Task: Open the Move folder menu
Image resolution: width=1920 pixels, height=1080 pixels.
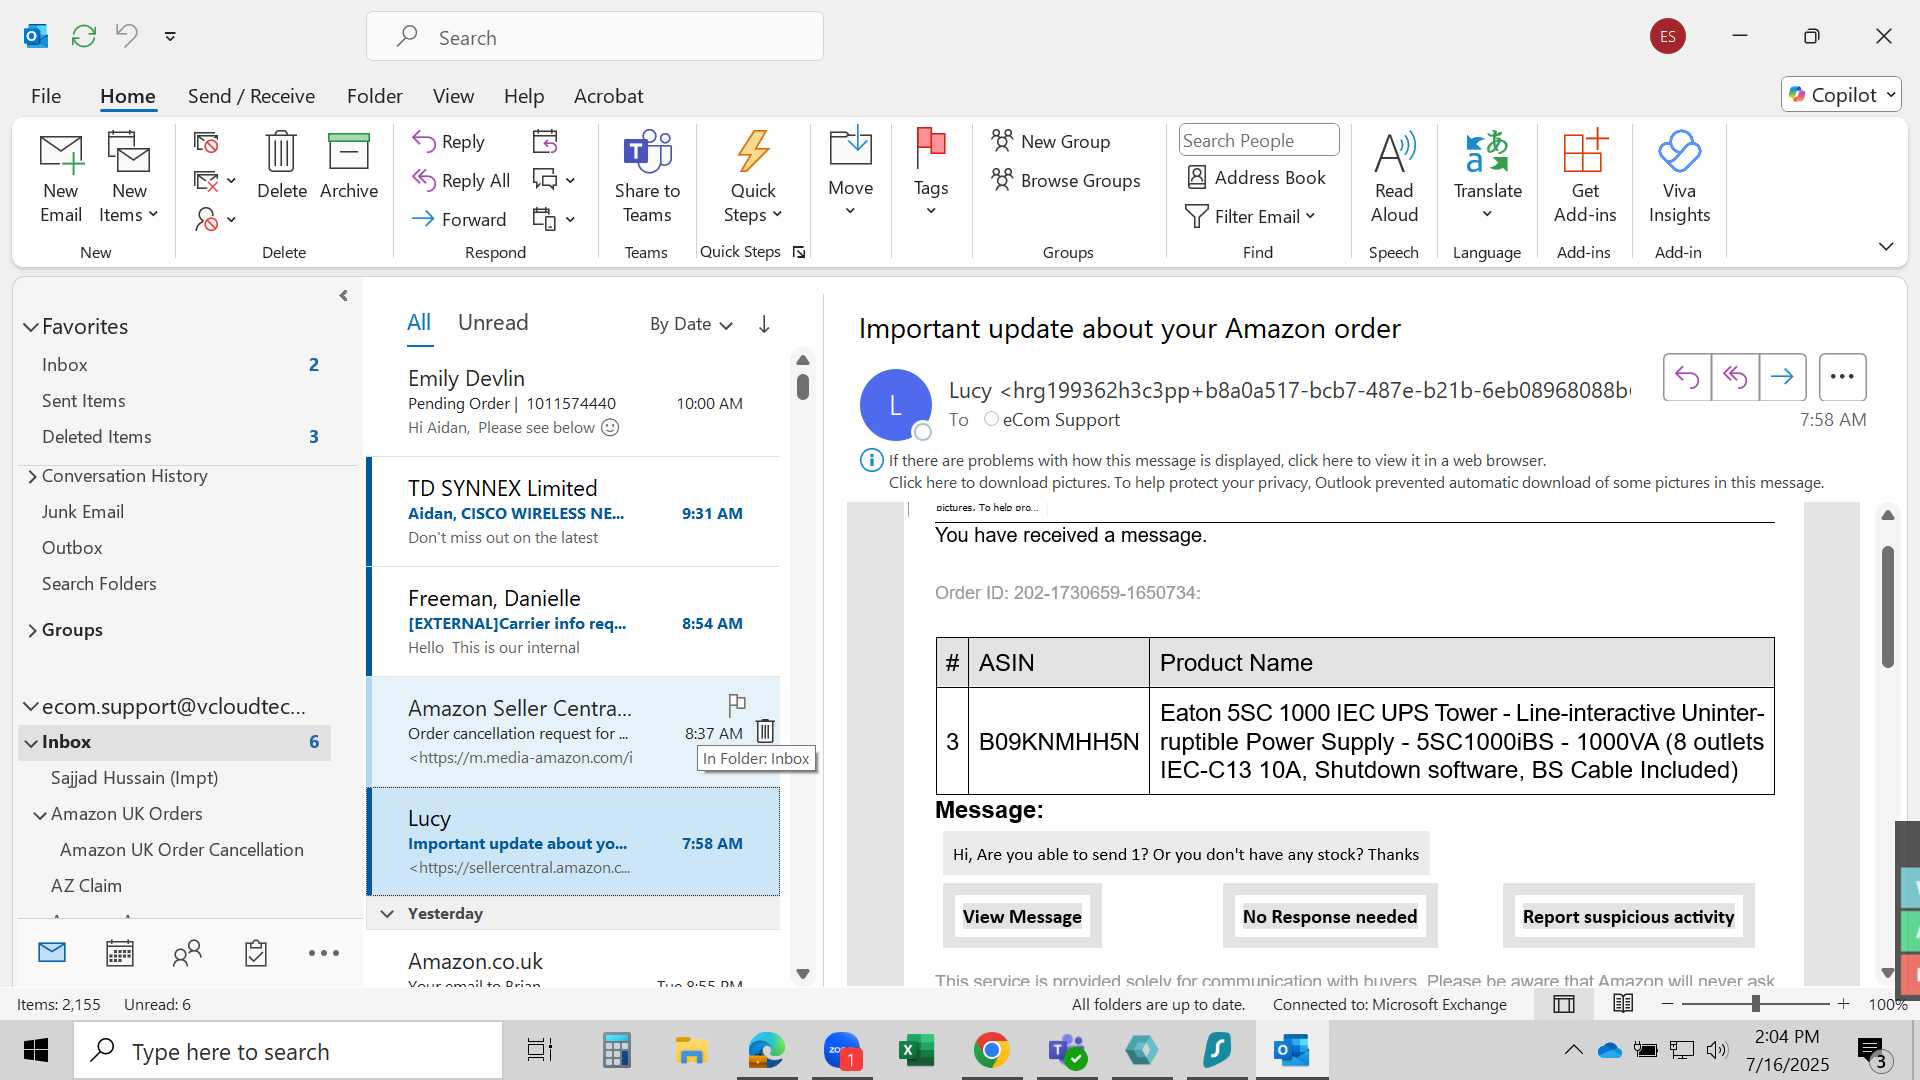Action: click(850, 172)
